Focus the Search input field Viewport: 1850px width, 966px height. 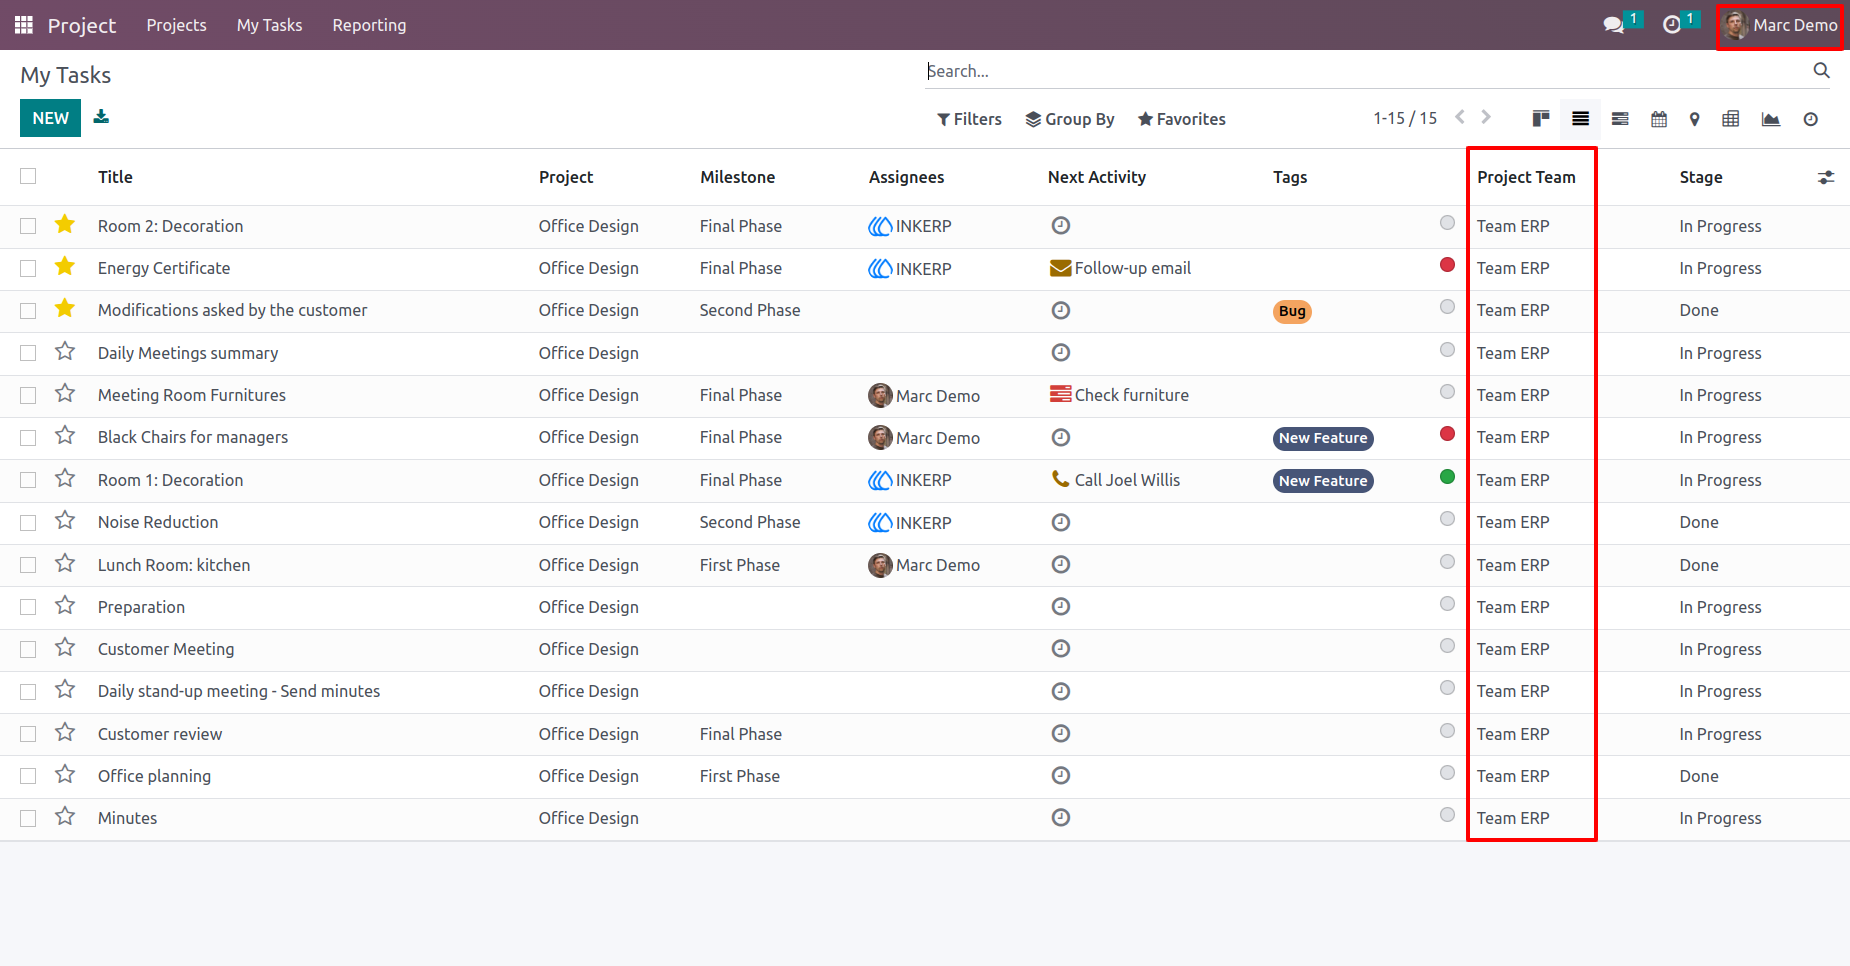[x=1365, y=71]
